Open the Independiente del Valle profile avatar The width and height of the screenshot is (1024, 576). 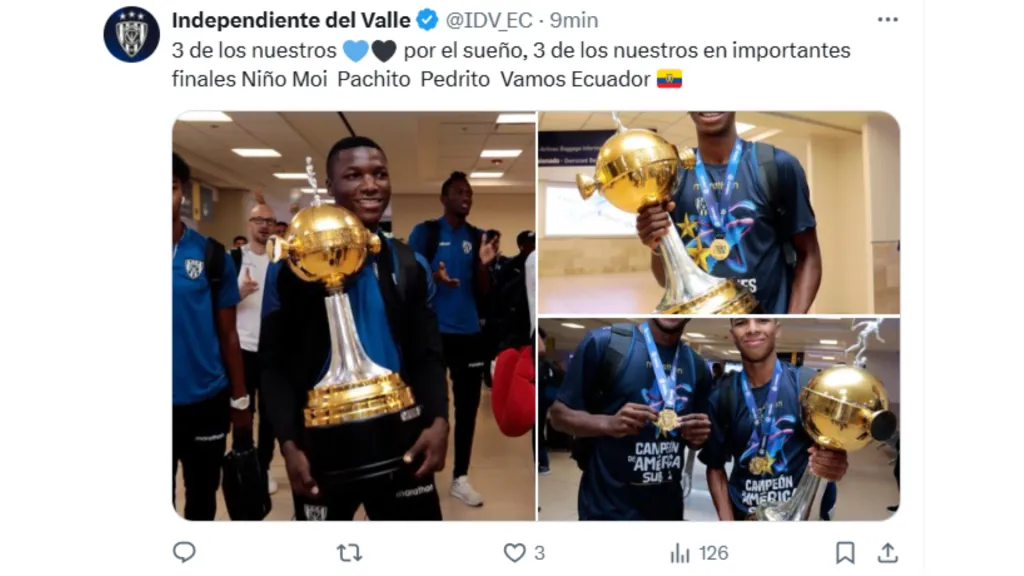(131, 34)
